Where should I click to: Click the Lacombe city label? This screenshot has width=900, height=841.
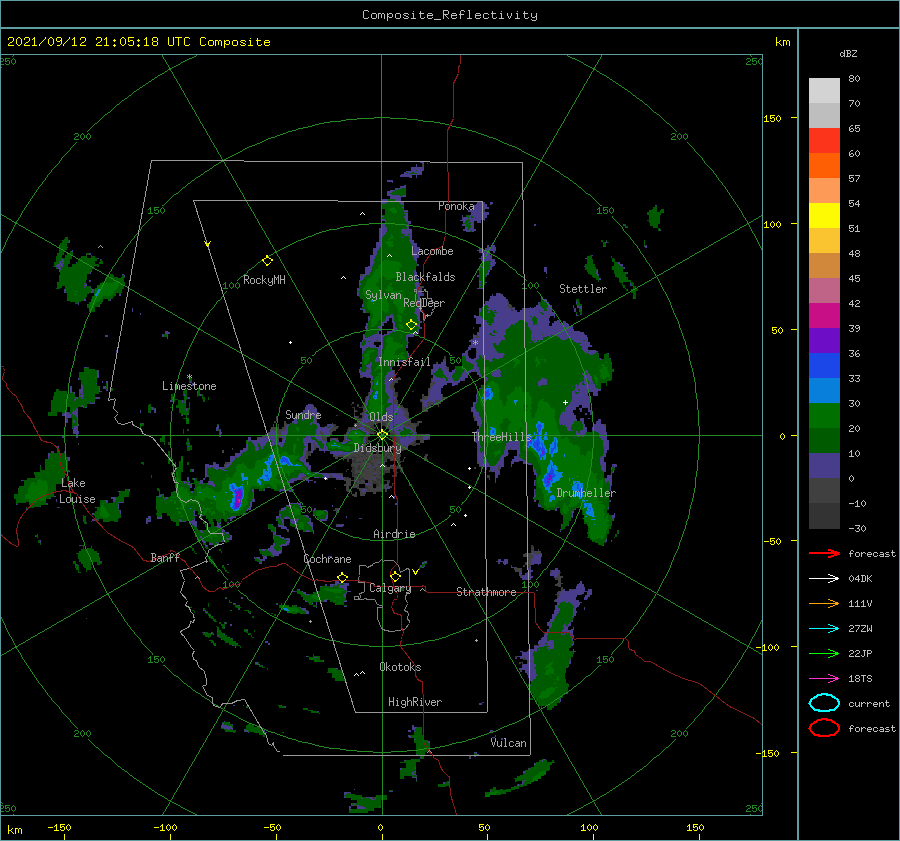(x=432, y=251)
